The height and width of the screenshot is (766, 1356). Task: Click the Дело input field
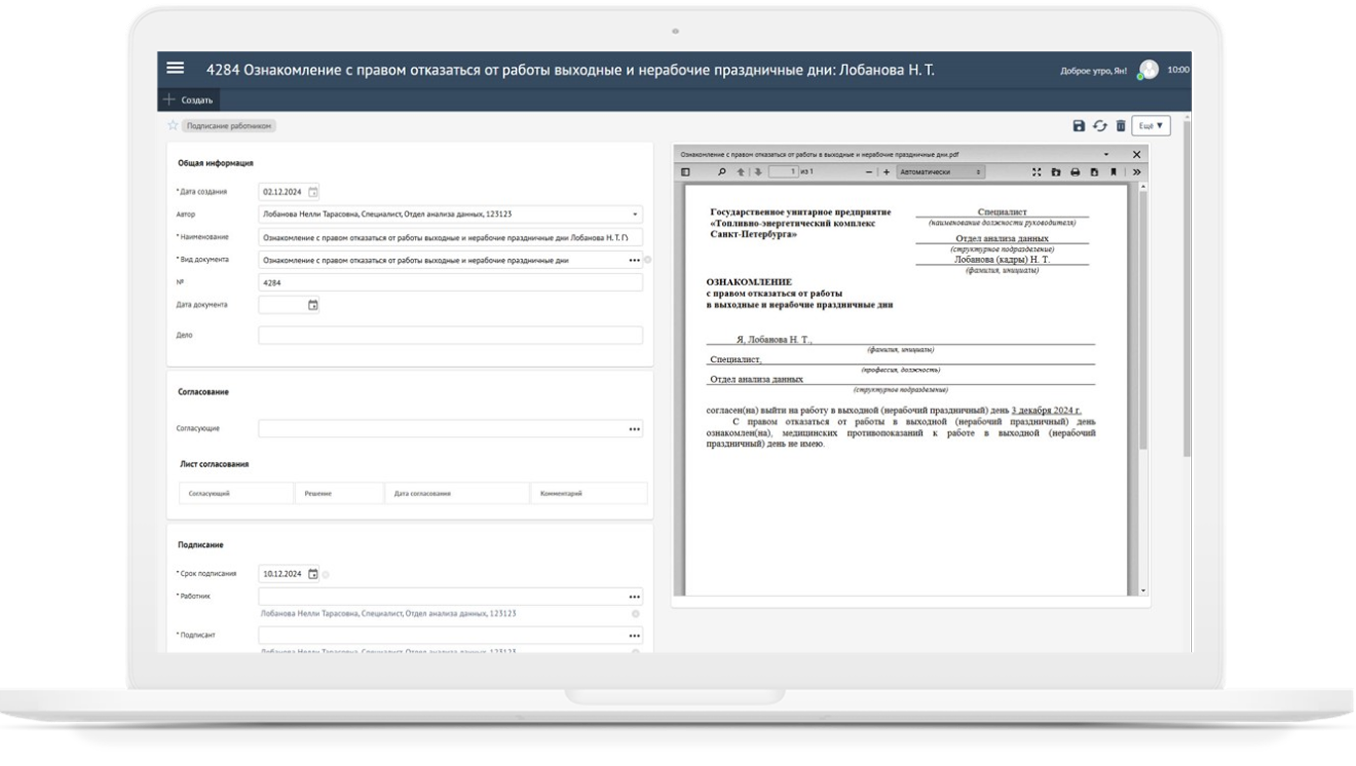[x=450, y=336]
